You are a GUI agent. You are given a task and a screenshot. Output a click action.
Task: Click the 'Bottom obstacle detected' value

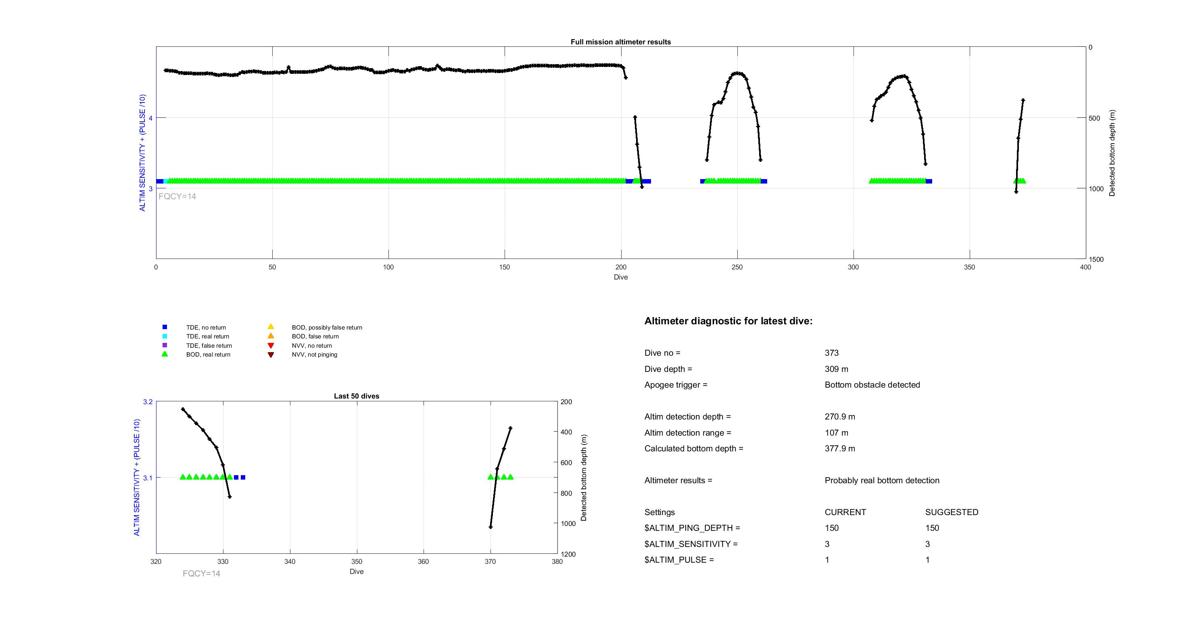pos(870,385)
